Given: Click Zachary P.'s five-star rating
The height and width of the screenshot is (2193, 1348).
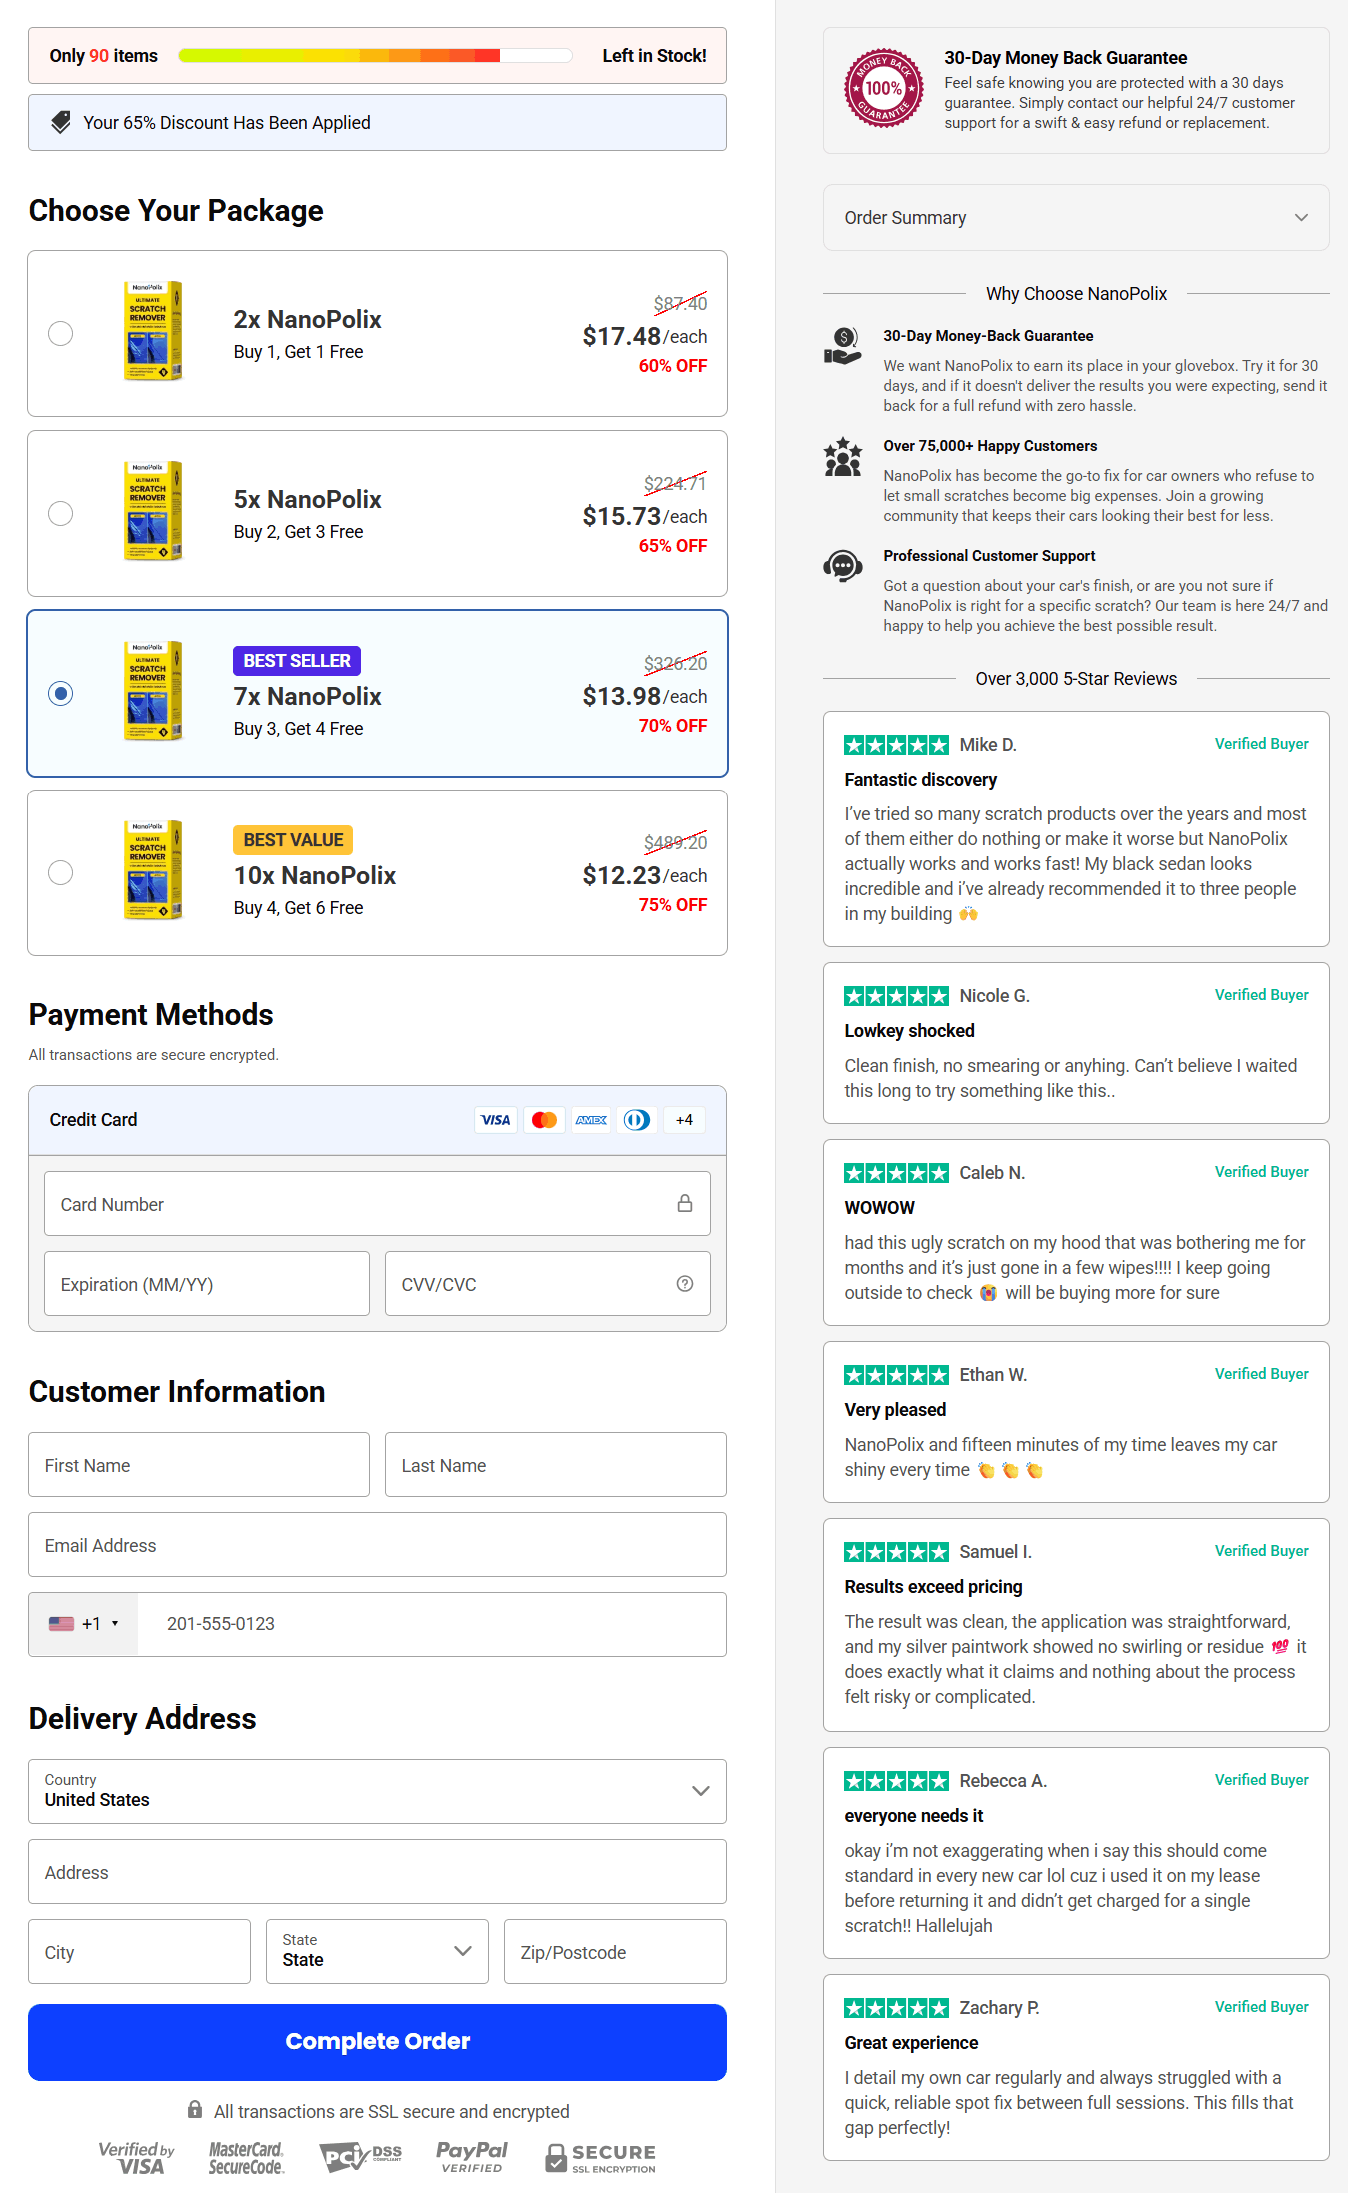Looking at the screenshot, I should pyautogui.click(x=897, y=2008).
